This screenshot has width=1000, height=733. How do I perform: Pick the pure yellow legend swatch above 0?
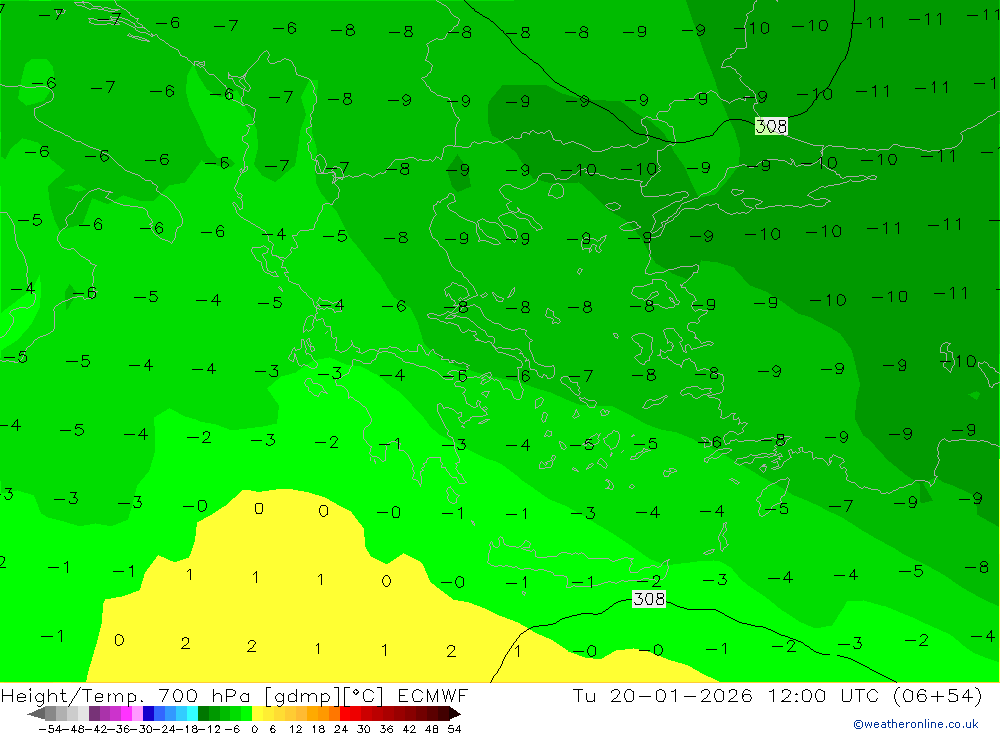point(258,714)
